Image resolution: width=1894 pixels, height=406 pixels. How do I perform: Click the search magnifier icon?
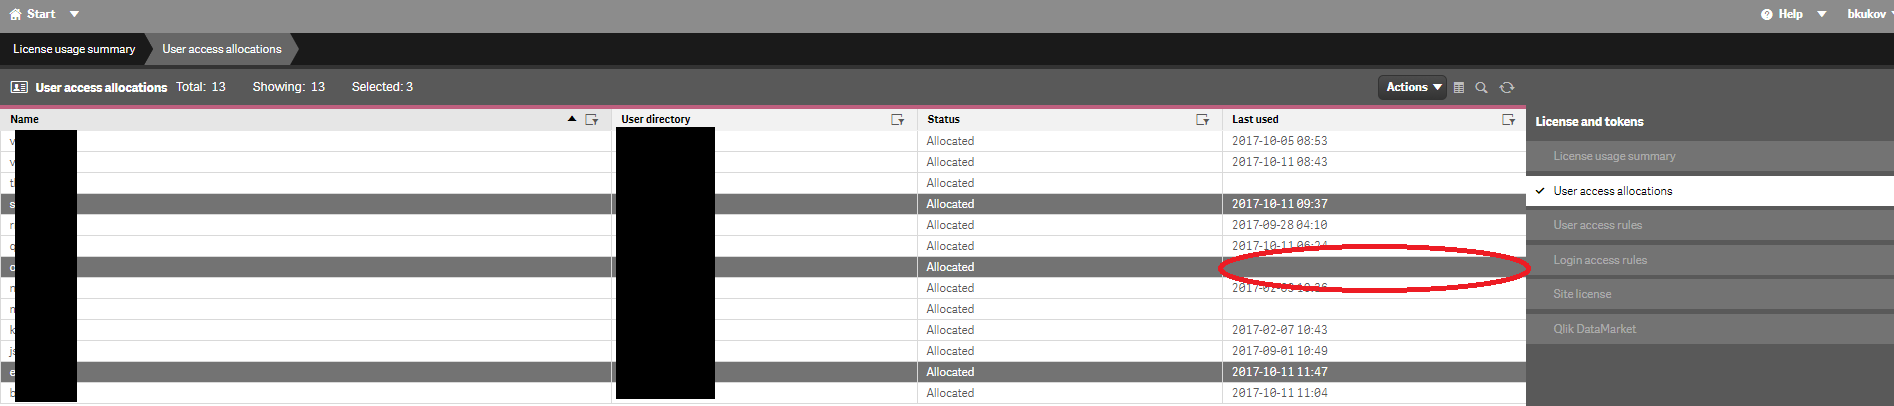(1481, 88)
